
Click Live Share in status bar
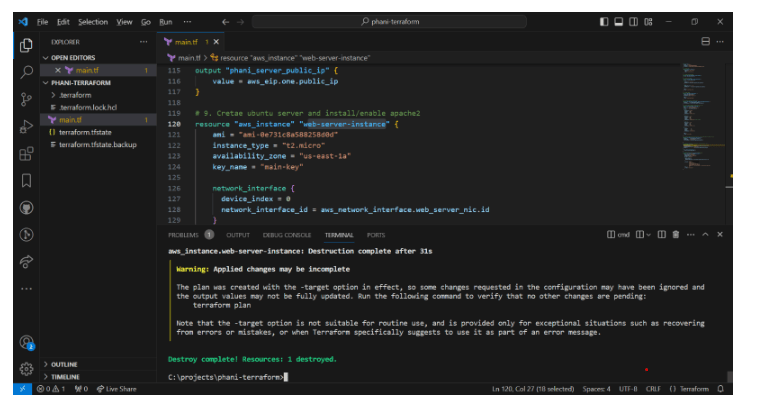116,388
